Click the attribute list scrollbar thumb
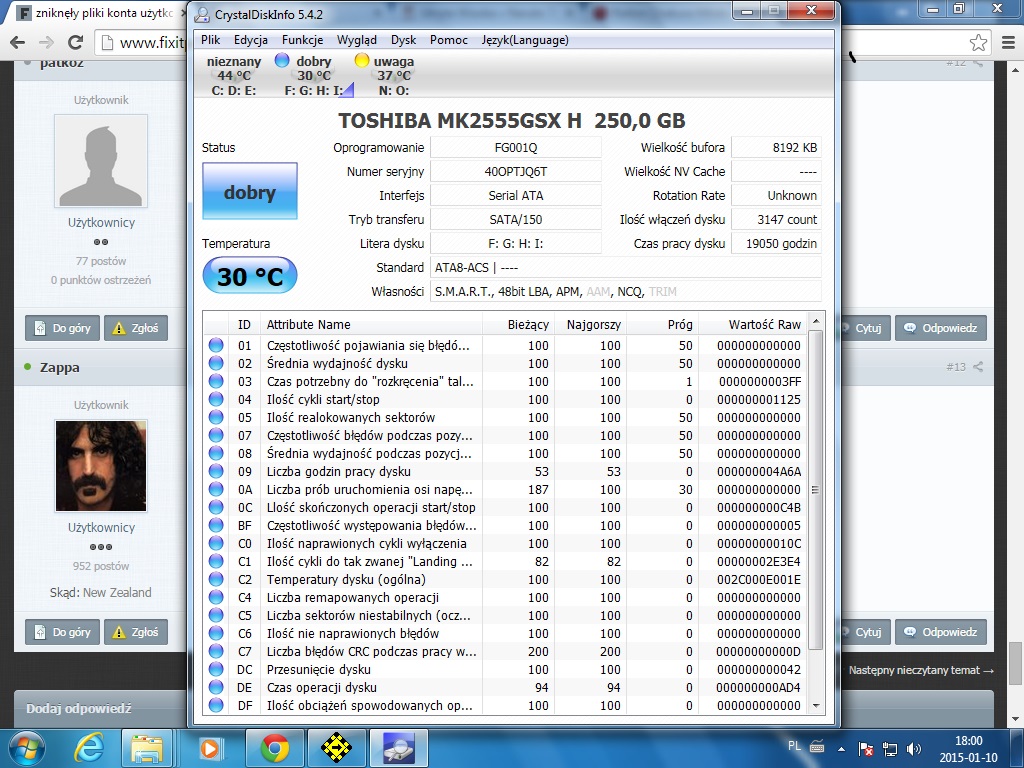Screen dimensions: 1024x768 [815, 490]
